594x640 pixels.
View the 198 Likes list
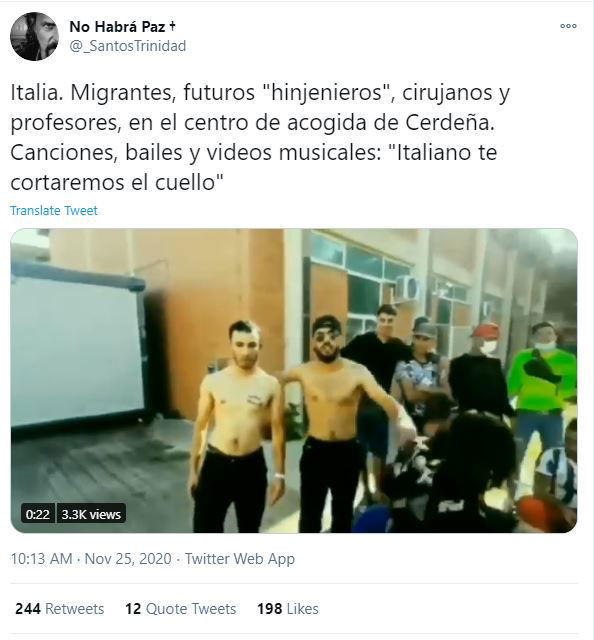tap(288, 609)
